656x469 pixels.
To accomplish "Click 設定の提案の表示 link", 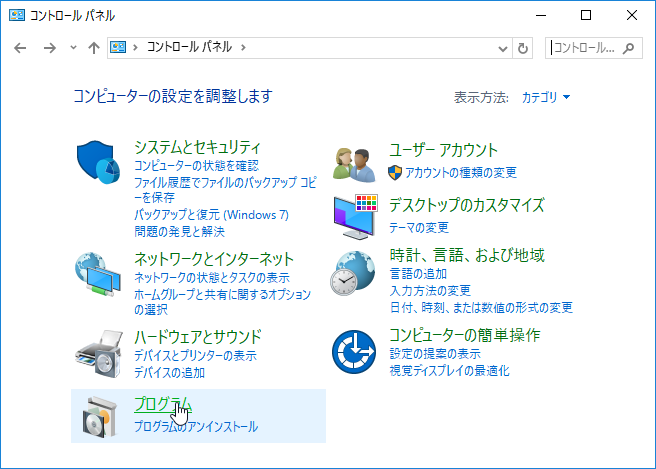I will tap(435, 354).
